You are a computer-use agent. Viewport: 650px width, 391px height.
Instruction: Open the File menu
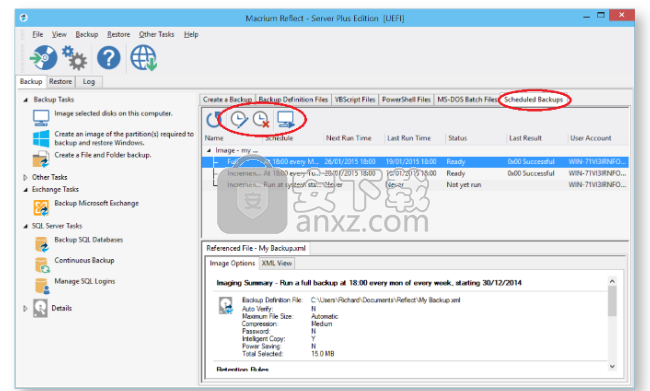[38, 34]
